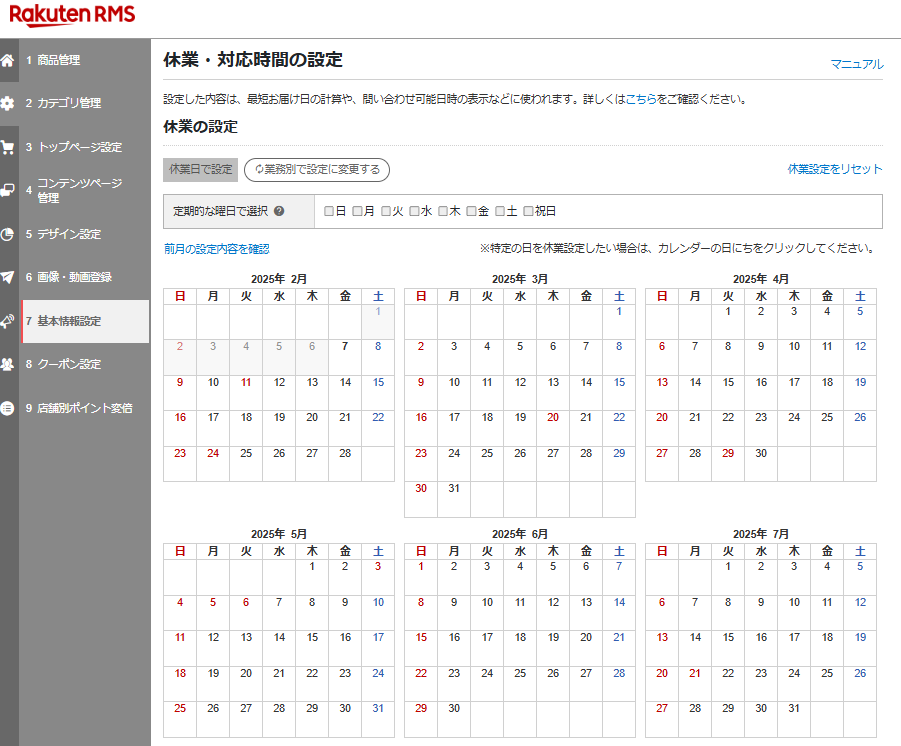Open the マニュアル link
This screenshot has height=746, width=901.
856,64
